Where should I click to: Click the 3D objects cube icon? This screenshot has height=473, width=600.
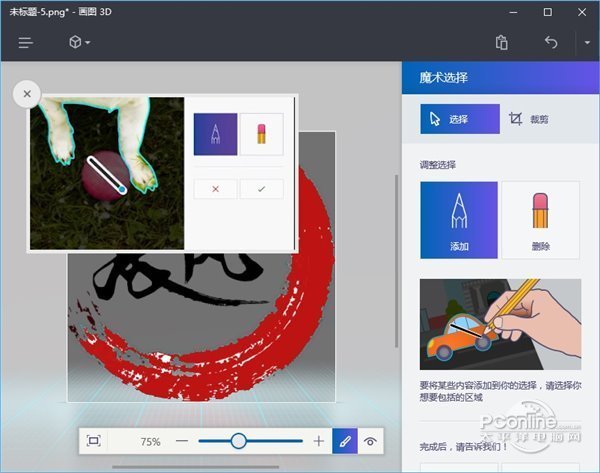click(75, 42)
